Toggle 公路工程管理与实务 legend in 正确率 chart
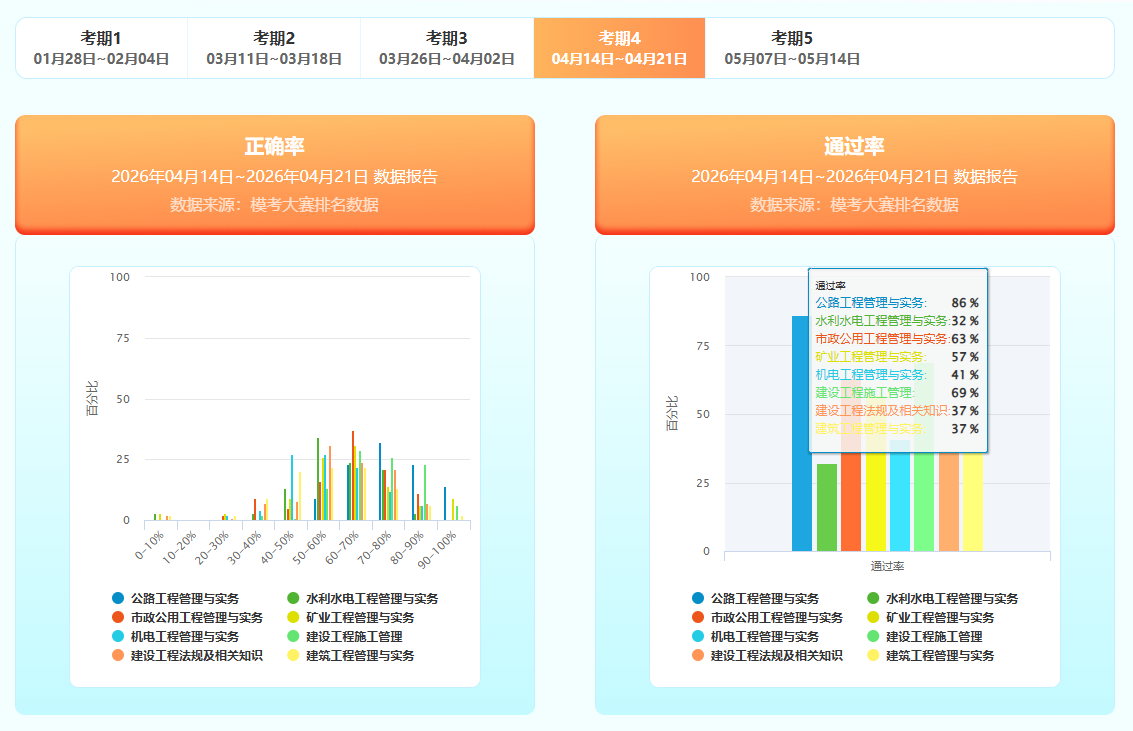The image size is (1133, 731). [175, 598]
